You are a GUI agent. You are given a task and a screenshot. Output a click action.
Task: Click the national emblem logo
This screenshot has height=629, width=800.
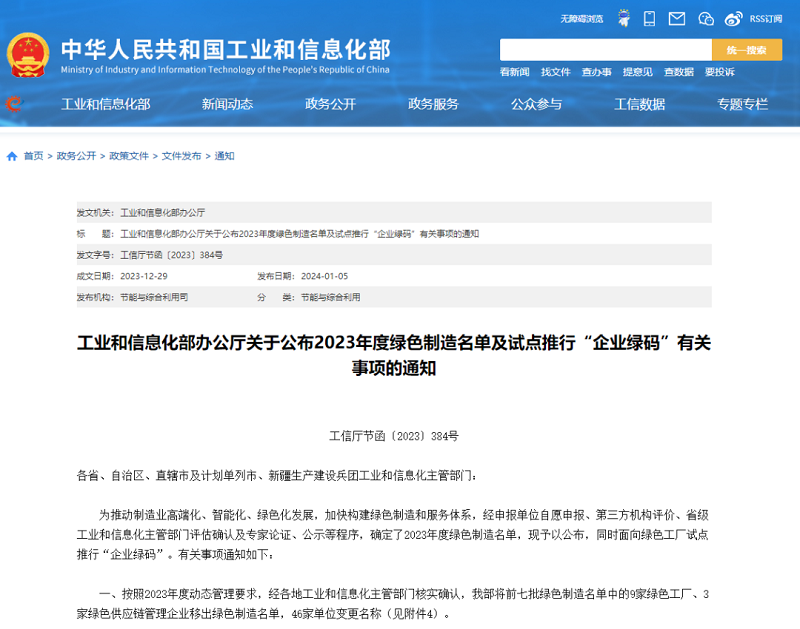28,56
